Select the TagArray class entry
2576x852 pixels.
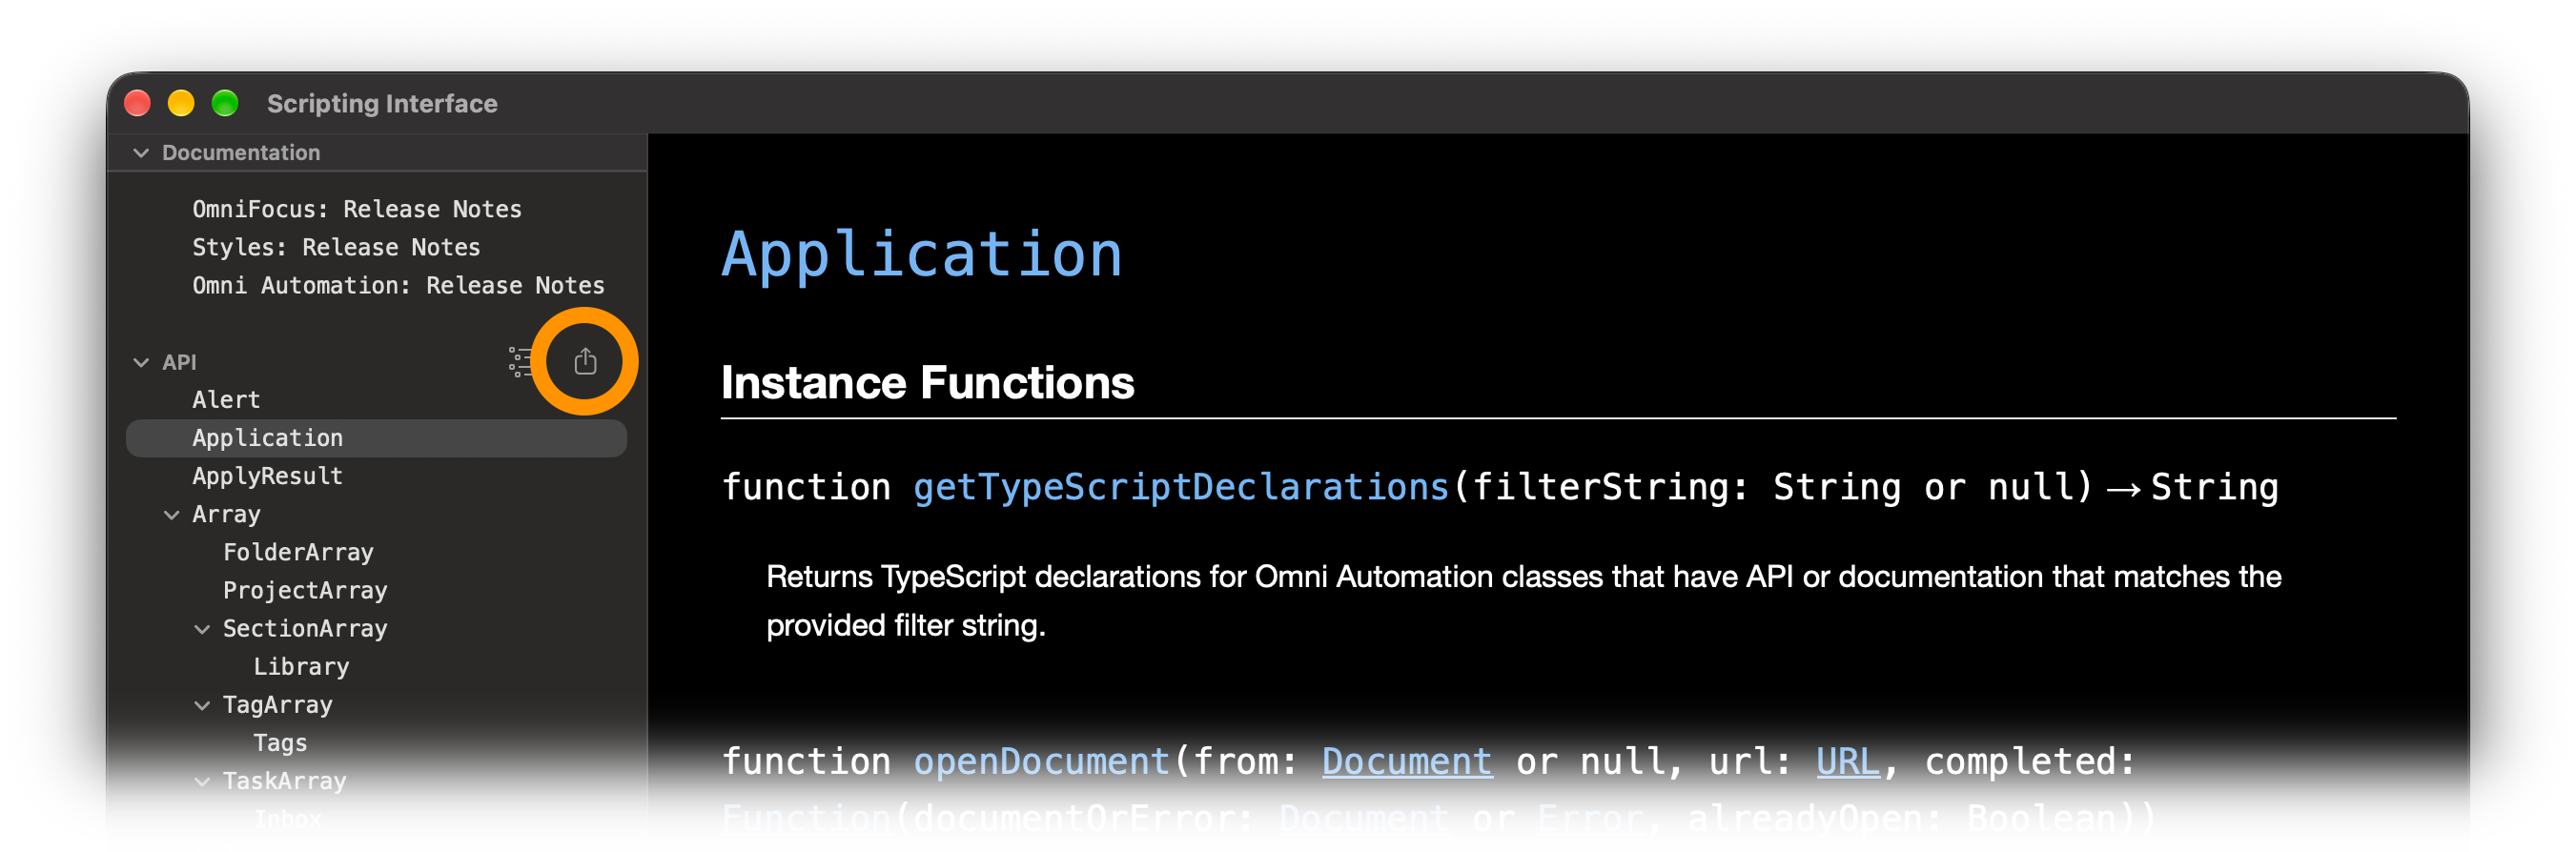coord(277,705)
